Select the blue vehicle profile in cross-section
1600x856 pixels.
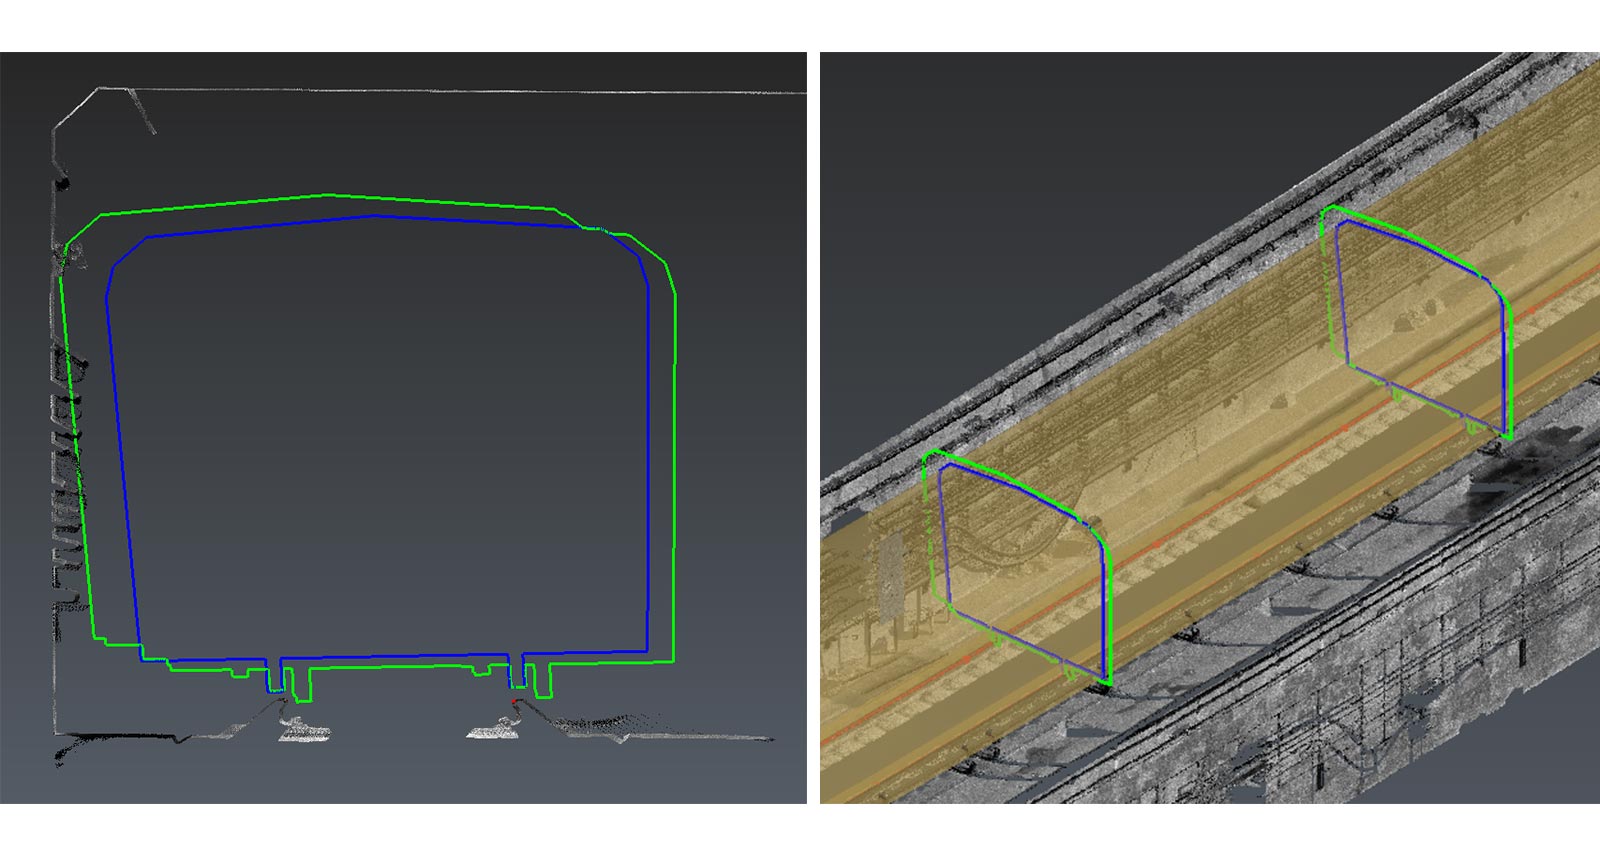point(649,450)
